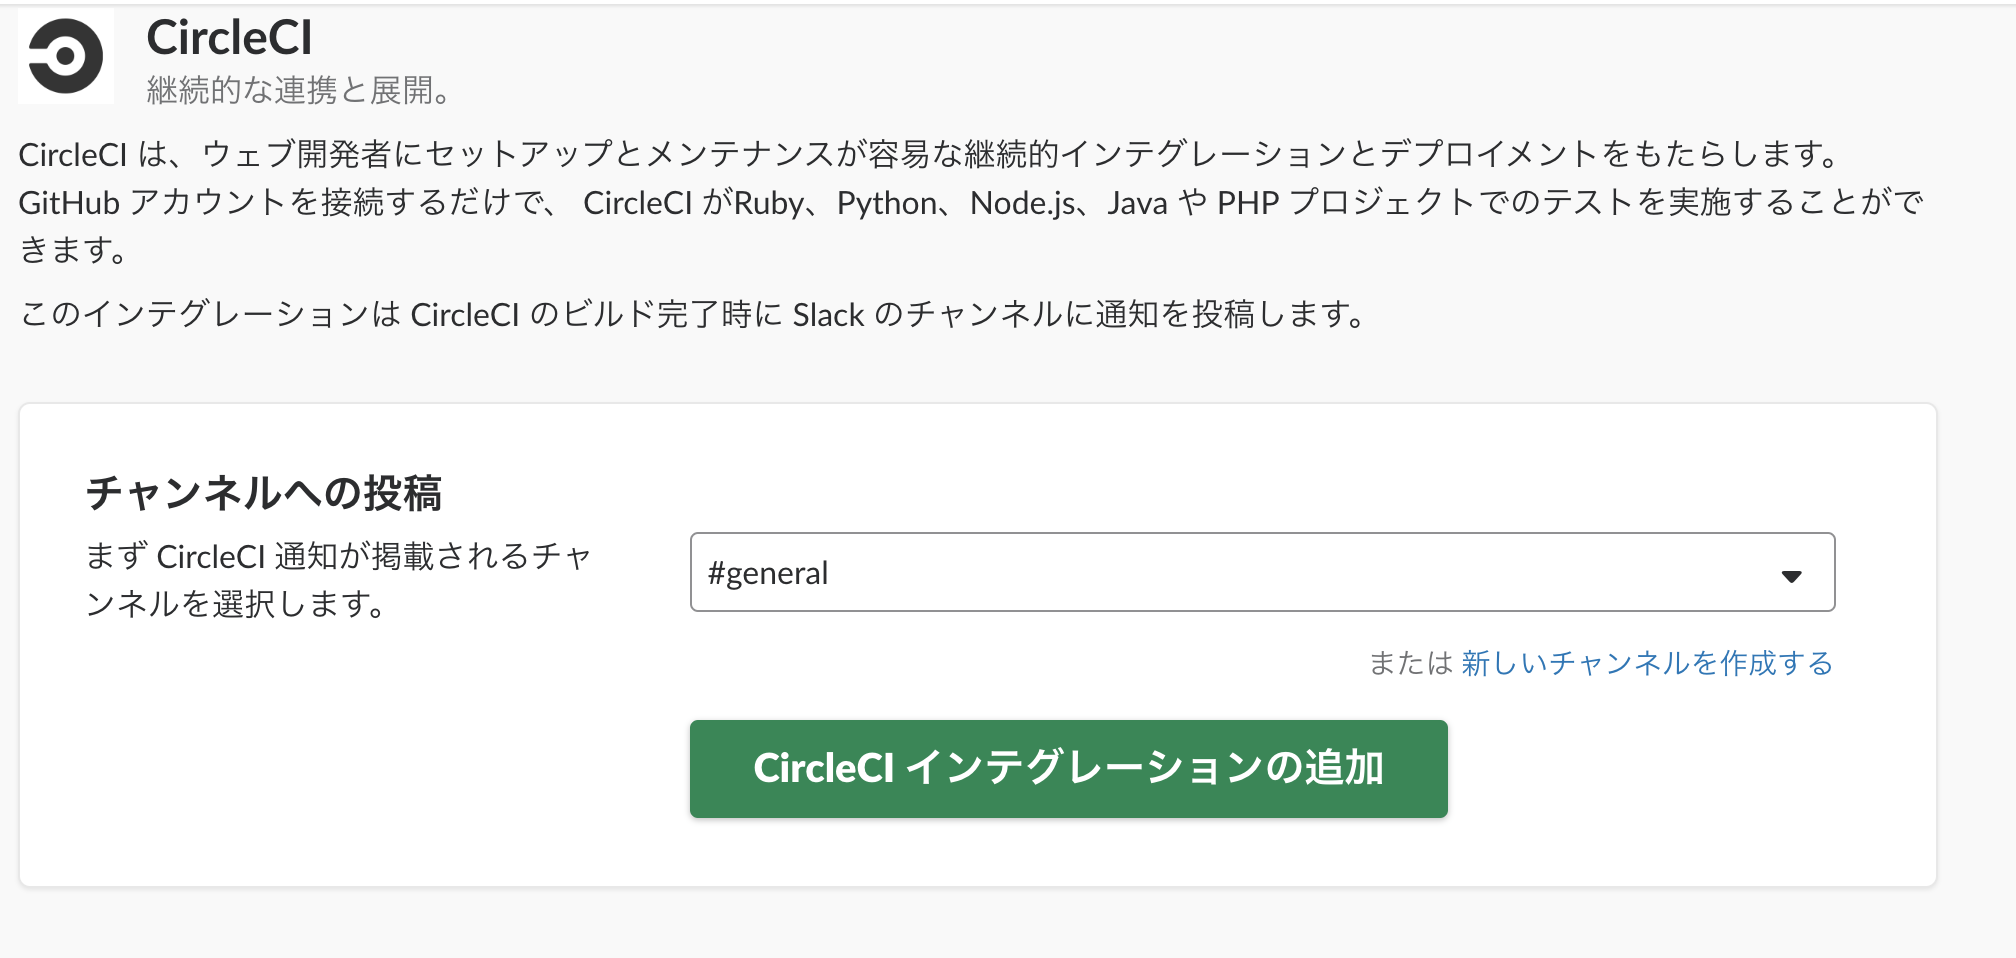Viewport: 2016px width, 958px height.
Task: Click the word Node.js in the description
Action: pos(1023,203)
